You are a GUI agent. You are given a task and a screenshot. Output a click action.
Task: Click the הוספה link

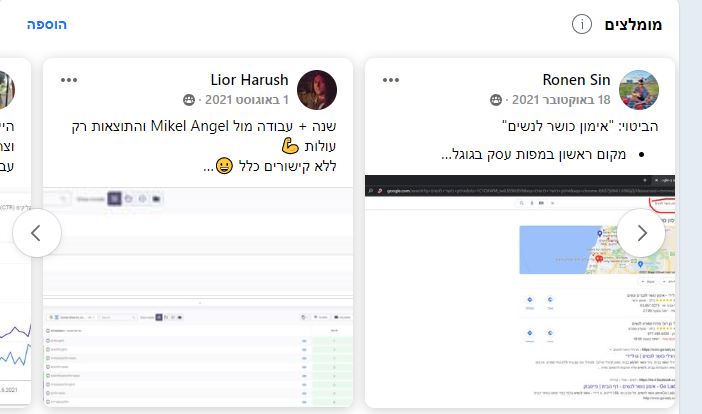(x=47, y=24)
